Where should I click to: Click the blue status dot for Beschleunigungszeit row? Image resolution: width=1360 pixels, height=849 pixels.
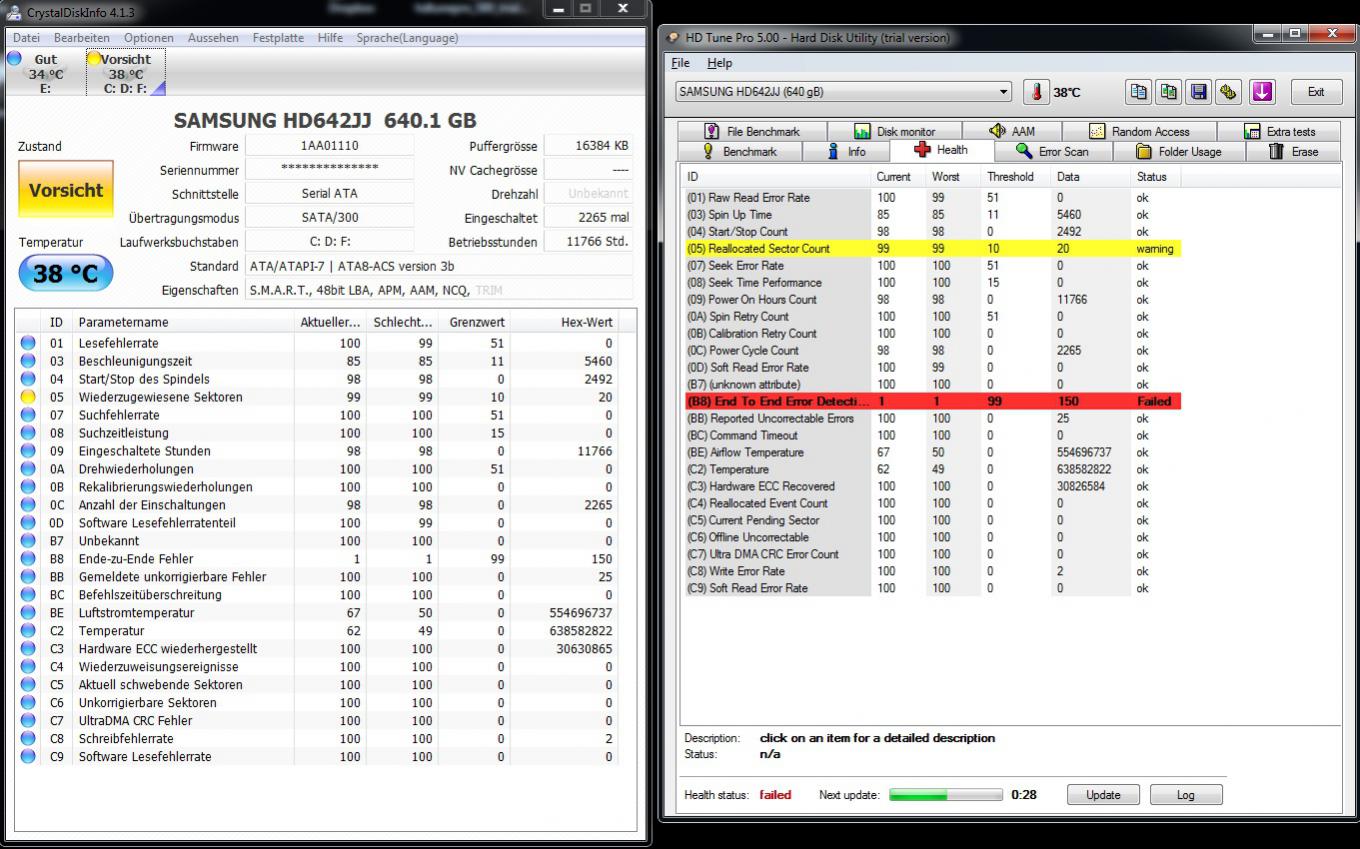[x=28, y=361]
